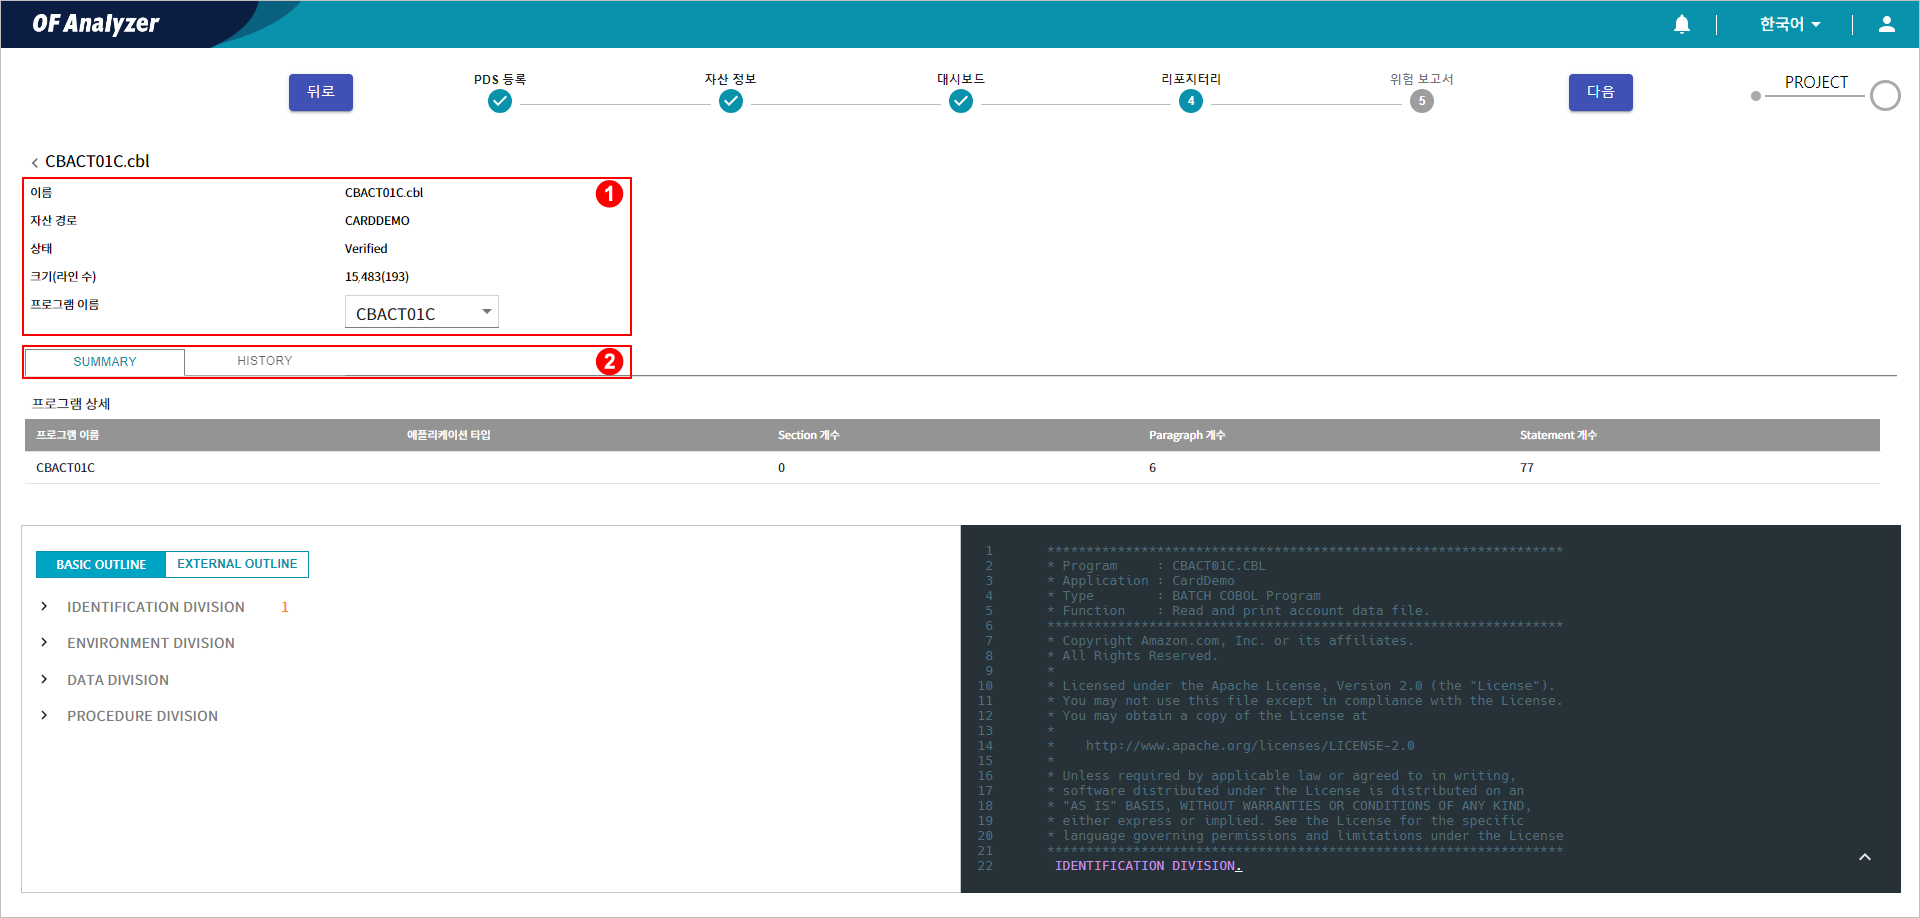Click IDENTIFICATION DIVISION count 1
The height and width of the screenshot is (918, 1920).
[x=285, y=607]
